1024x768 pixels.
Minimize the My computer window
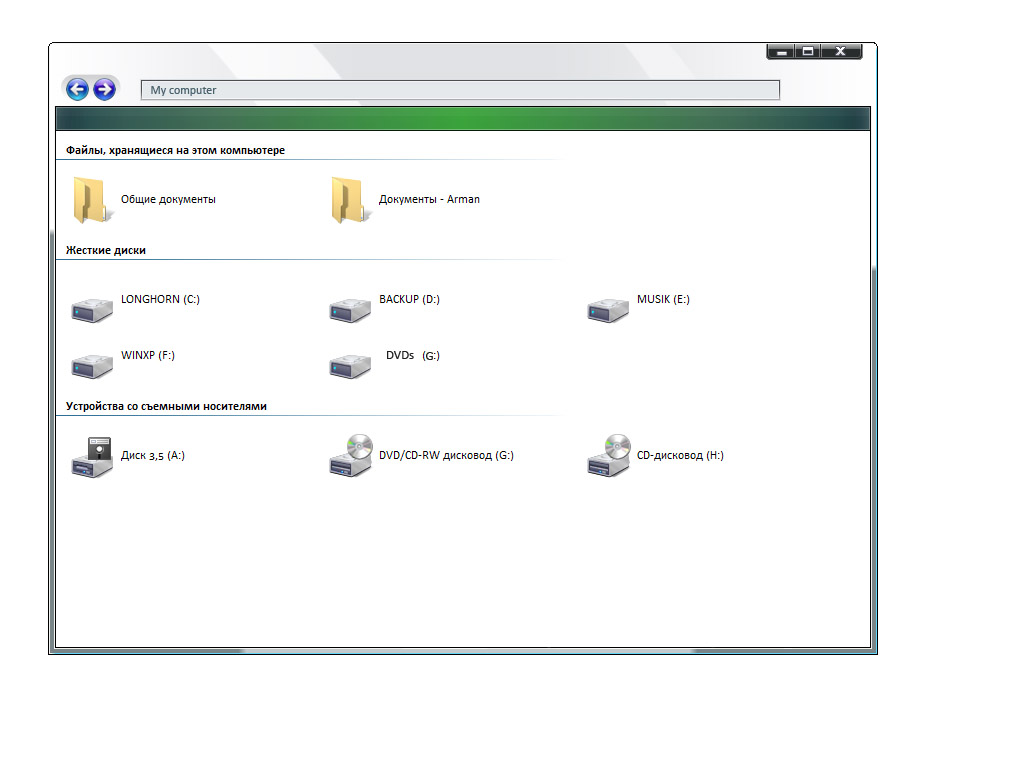[781, 52]
